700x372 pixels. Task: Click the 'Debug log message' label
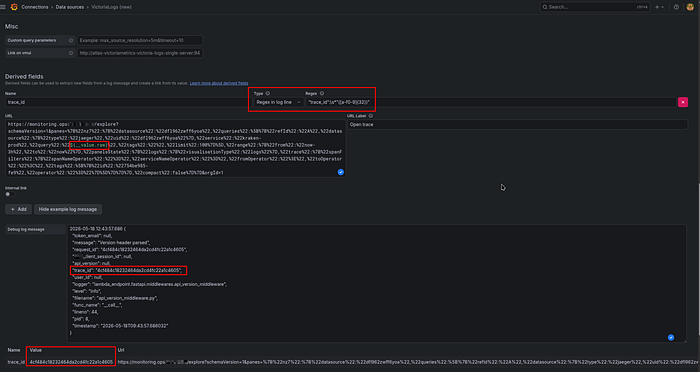[26, 229]
